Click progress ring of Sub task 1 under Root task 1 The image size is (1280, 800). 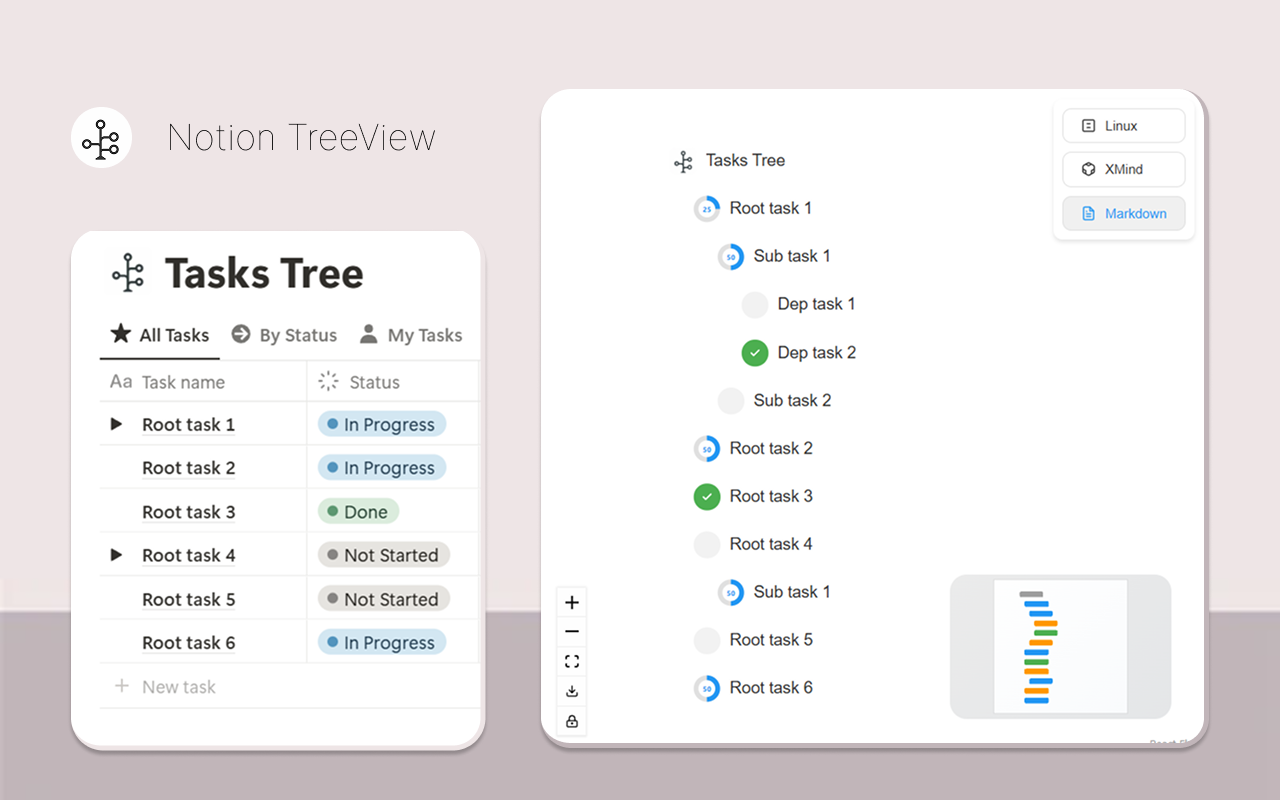[x=731, y=257]
